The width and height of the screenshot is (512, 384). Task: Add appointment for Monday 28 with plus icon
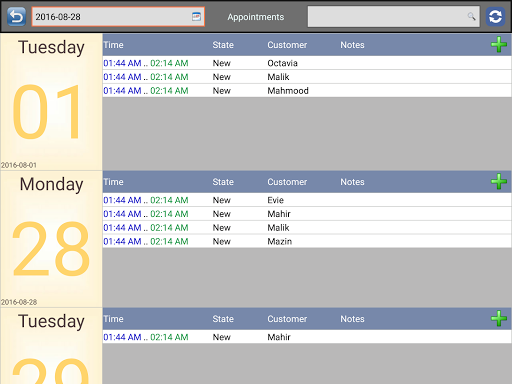click(x=499, y=182)
